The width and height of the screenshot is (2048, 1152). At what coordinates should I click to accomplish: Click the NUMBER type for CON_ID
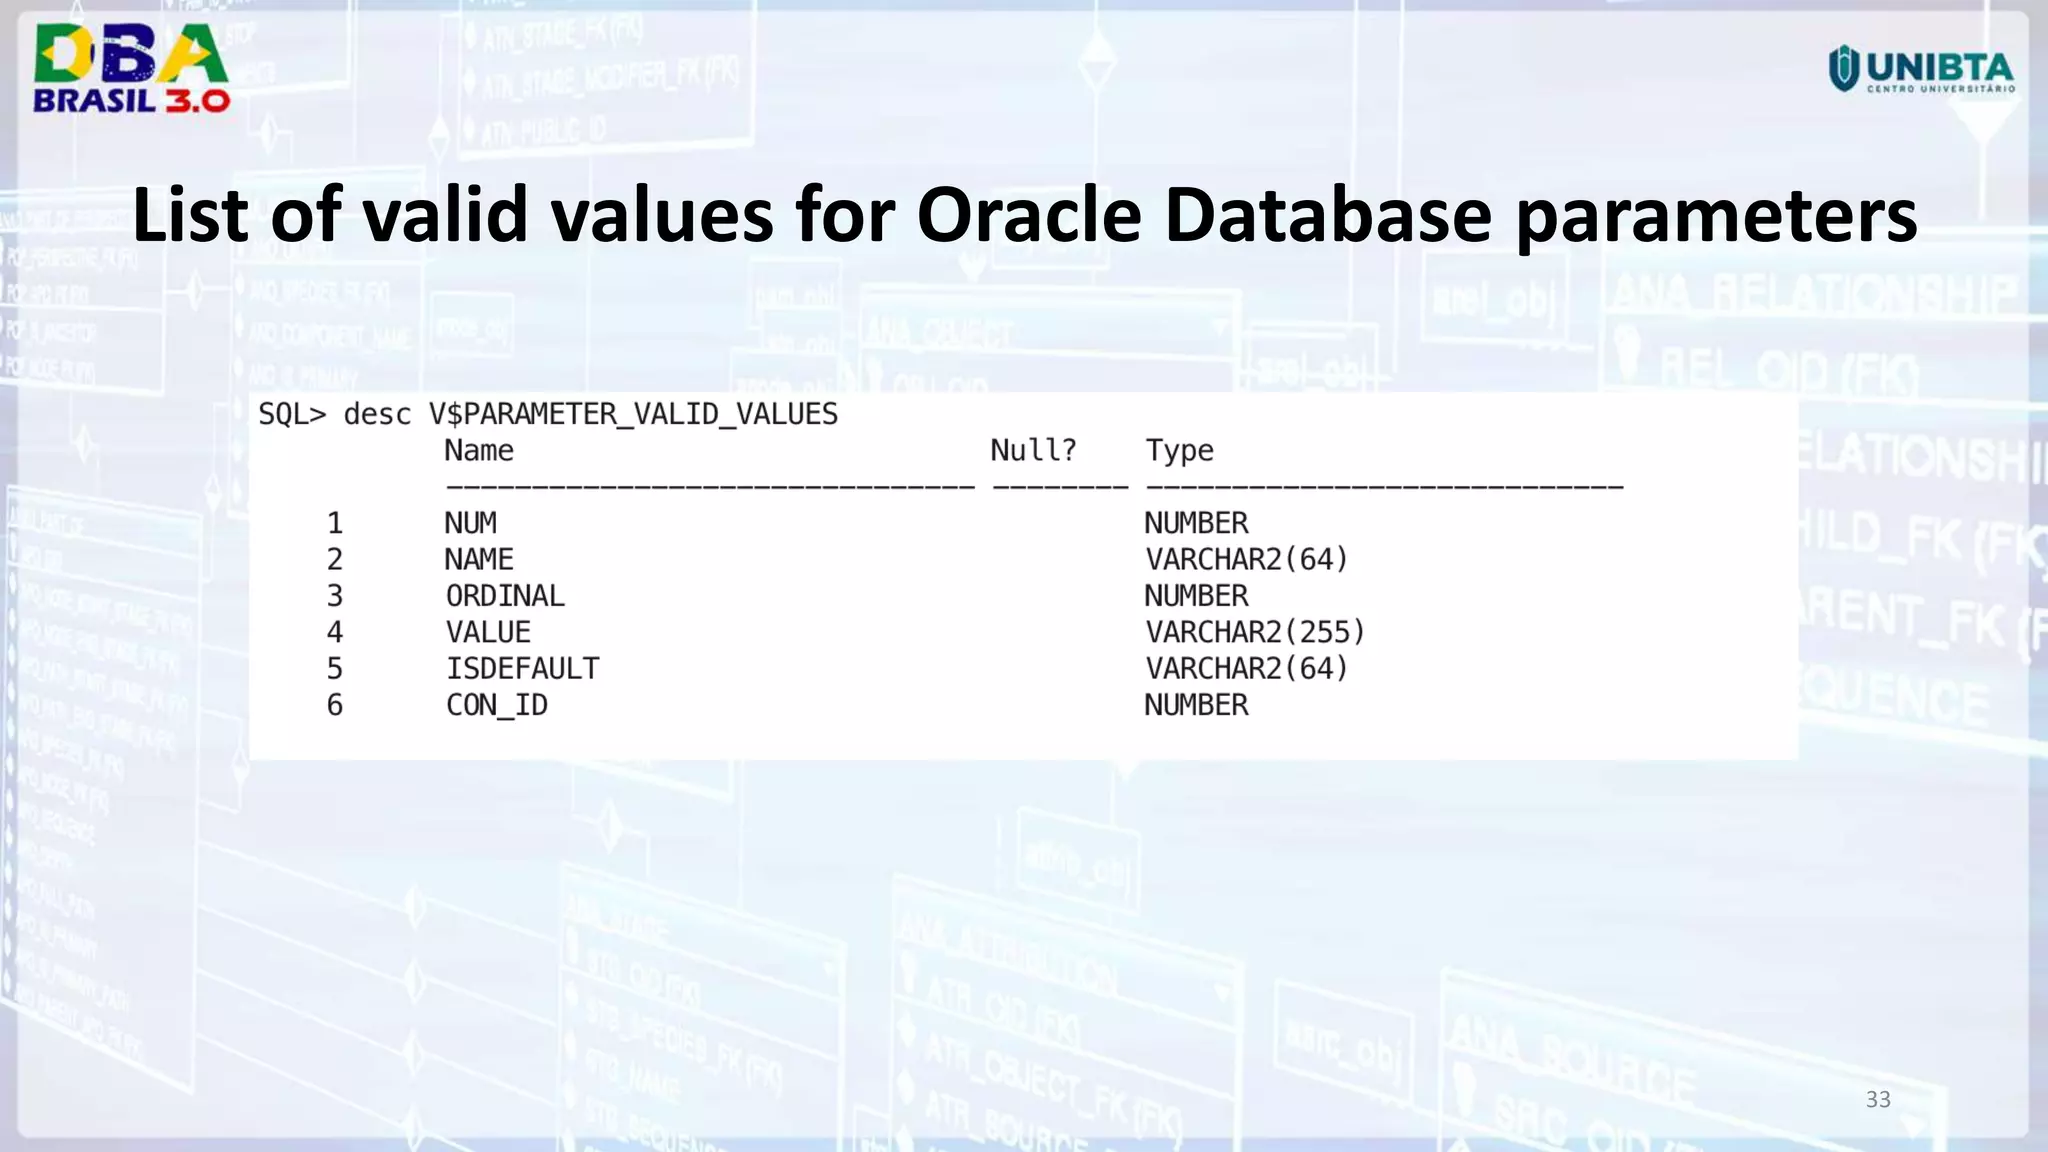coord(1196,705)
